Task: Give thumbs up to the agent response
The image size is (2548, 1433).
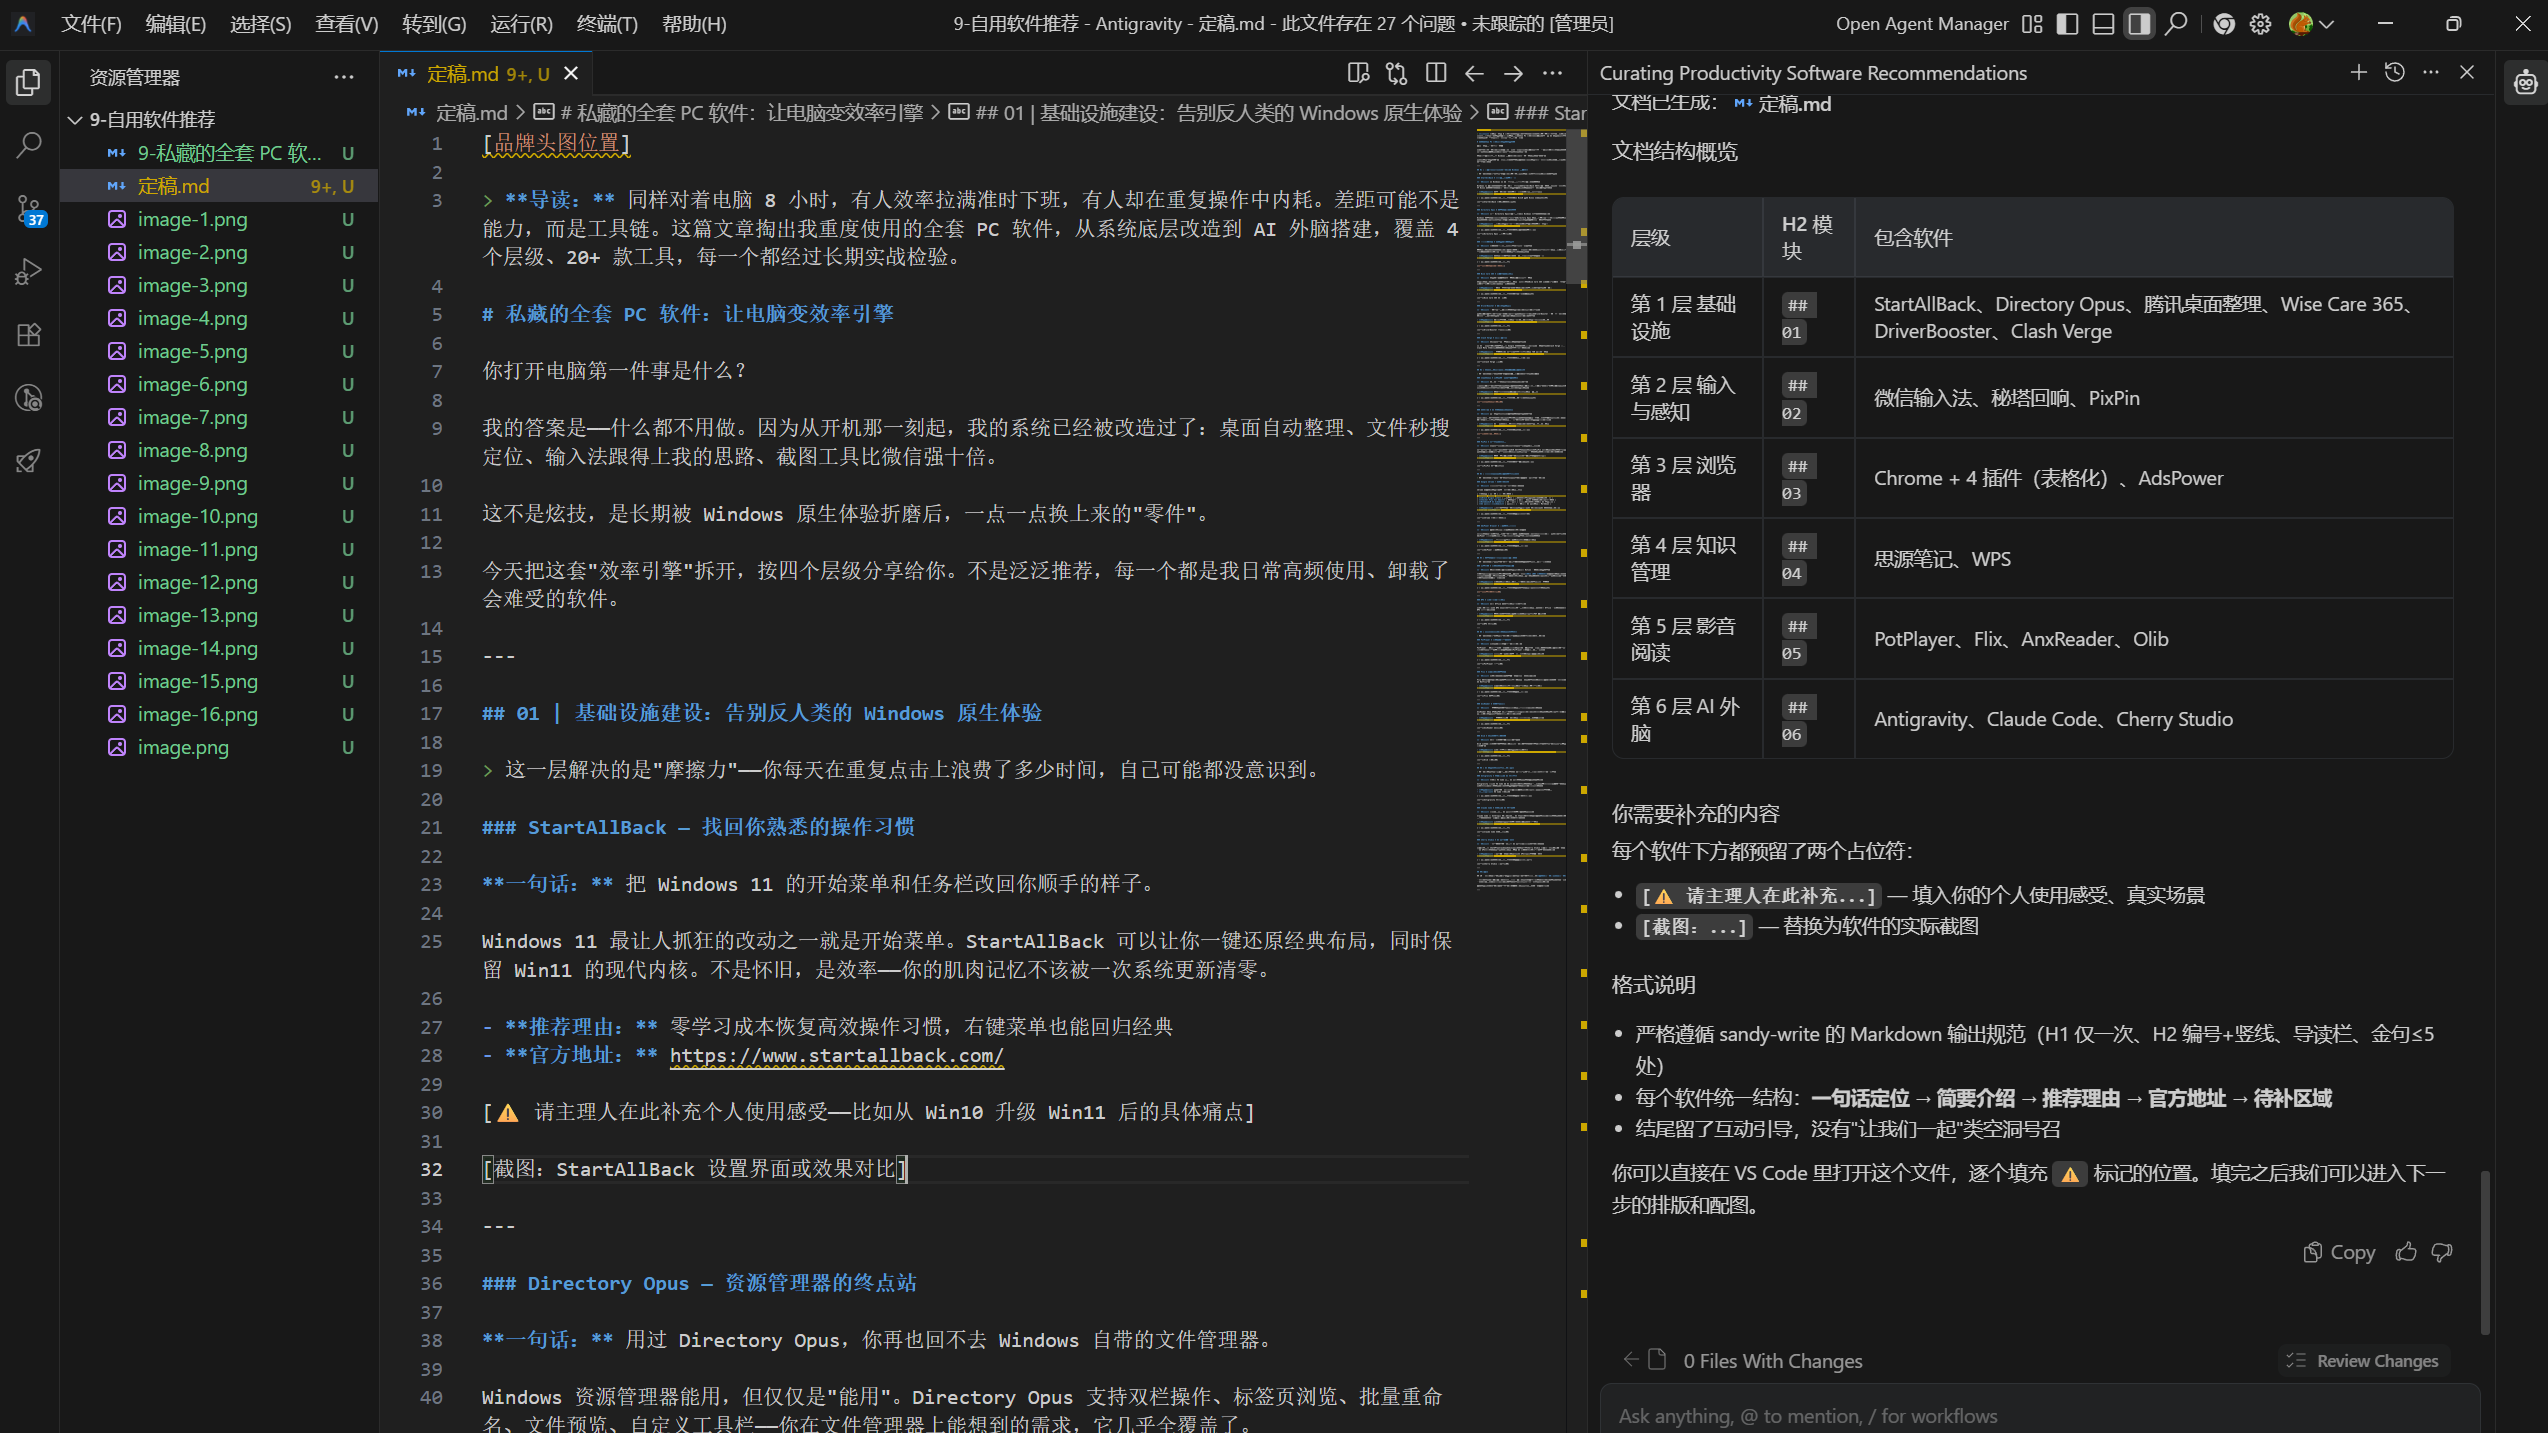Action: (x=2406, y=1252)
